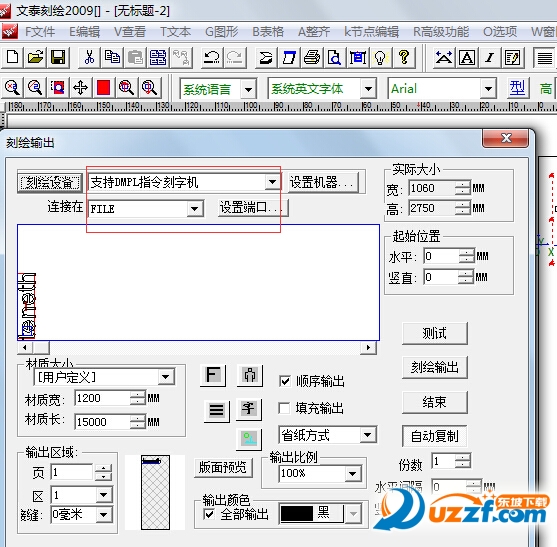Click the 自动复制 button
Image resolution: width=557 pixels, height=547 pixels.
[434, 436]
